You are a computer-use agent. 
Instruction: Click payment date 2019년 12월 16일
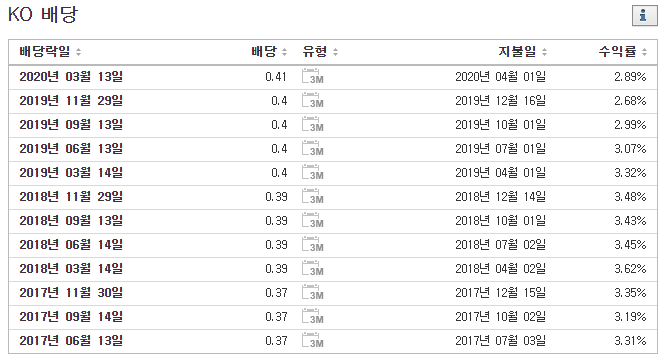pos(500,101)
